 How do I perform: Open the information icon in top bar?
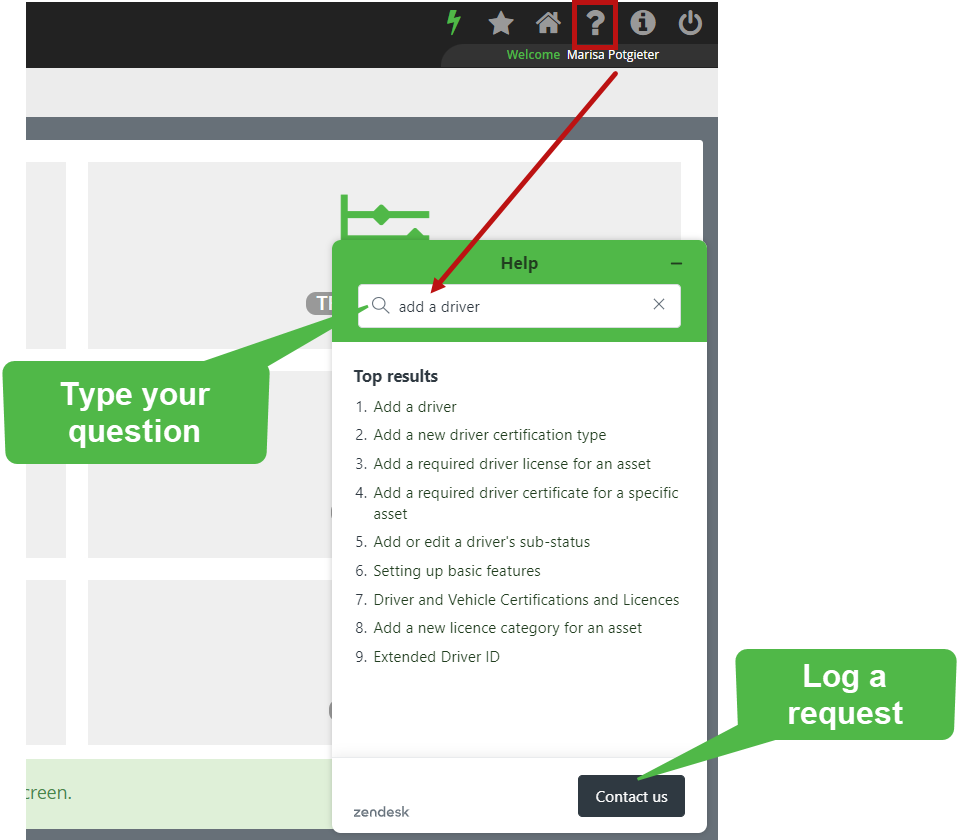643,23
